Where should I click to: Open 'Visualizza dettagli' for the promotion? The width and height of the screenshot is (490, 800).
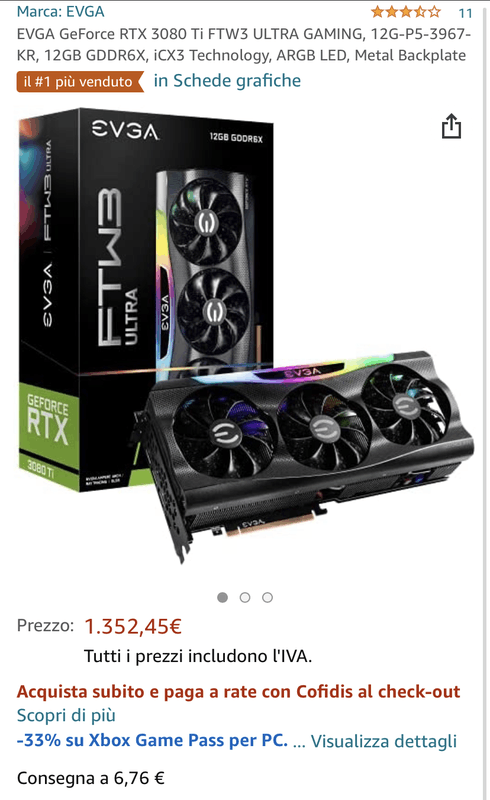384,741
